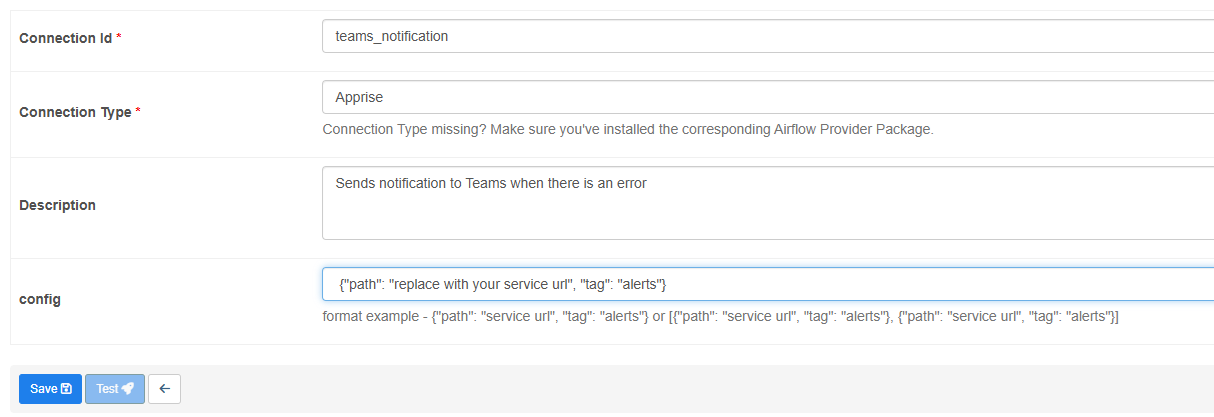Click the red asterisk beside Connection Id
The width and height of the screenshot is (1214, 417).
[119, 37]
